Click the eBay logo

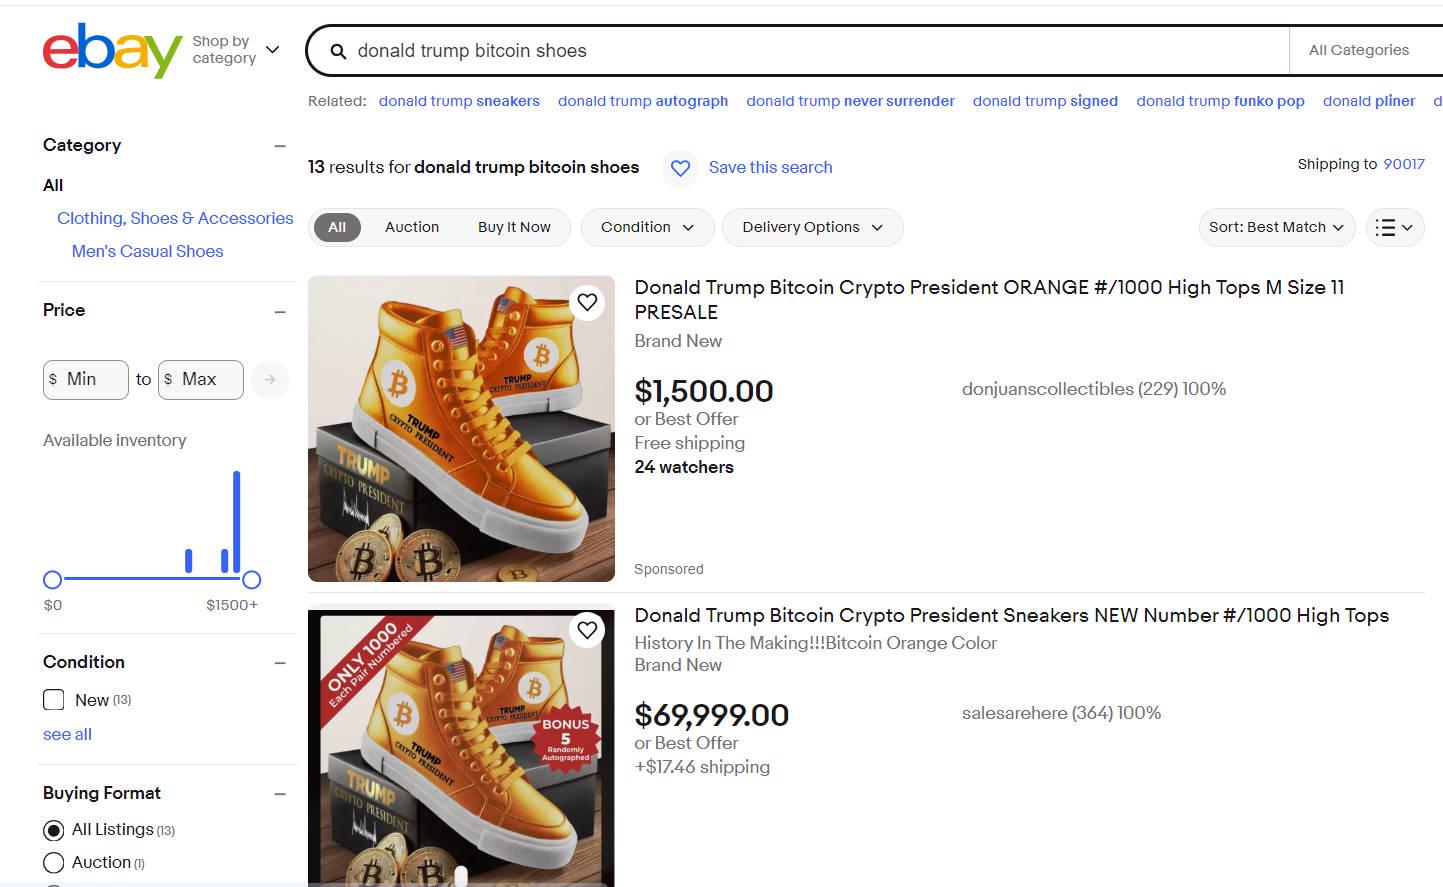(x=111, y=49)
